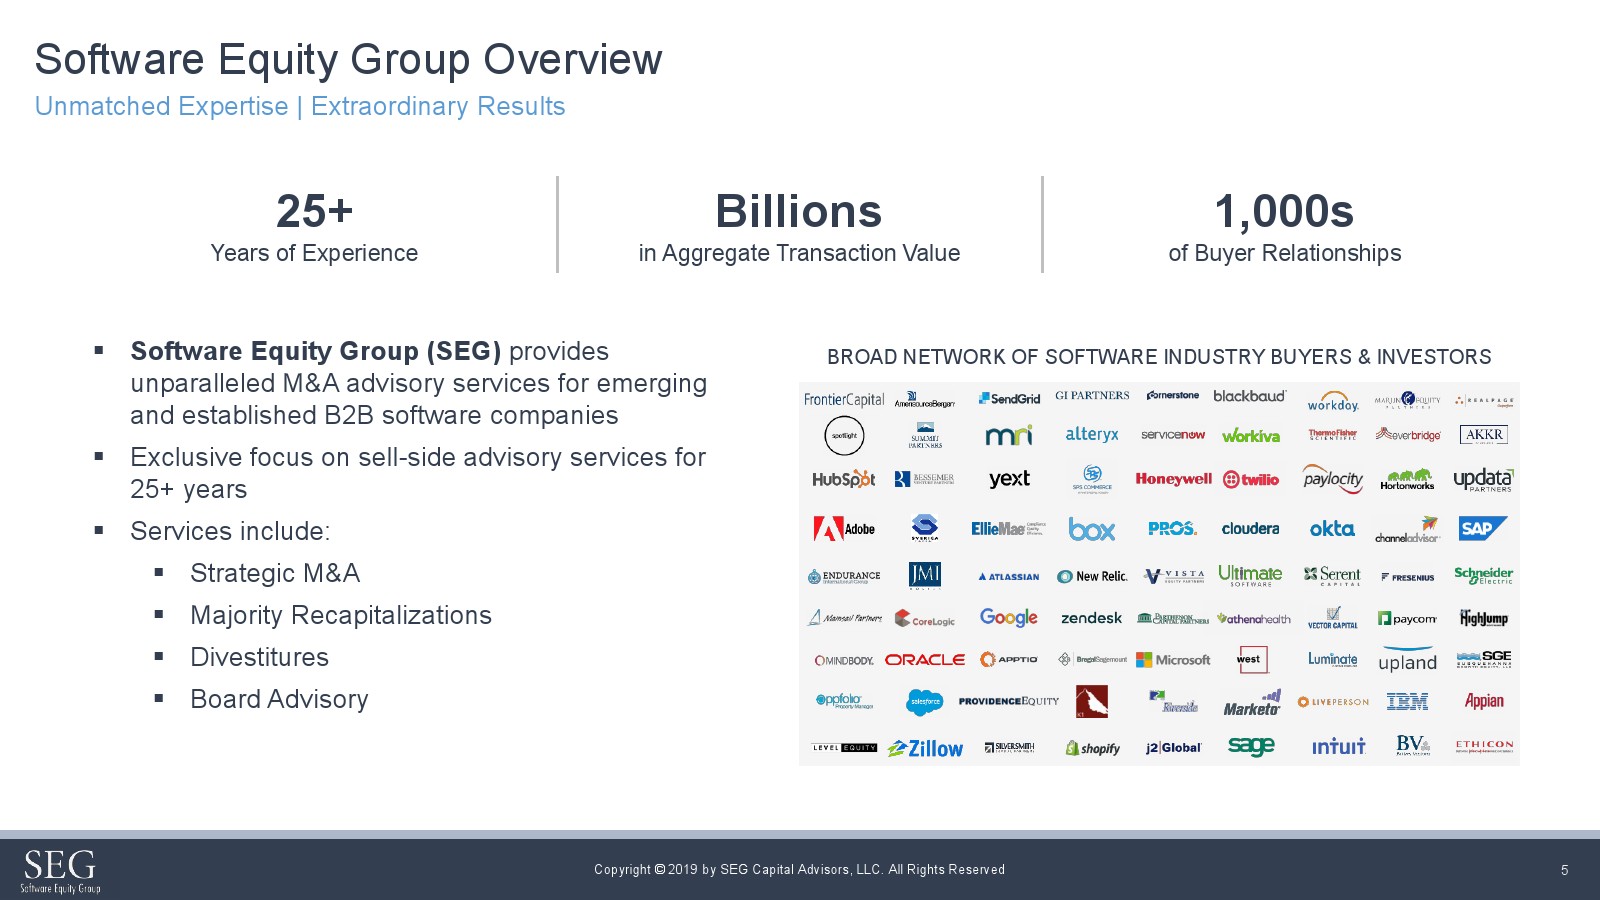Click the HubSpot logo

[843, 479]
